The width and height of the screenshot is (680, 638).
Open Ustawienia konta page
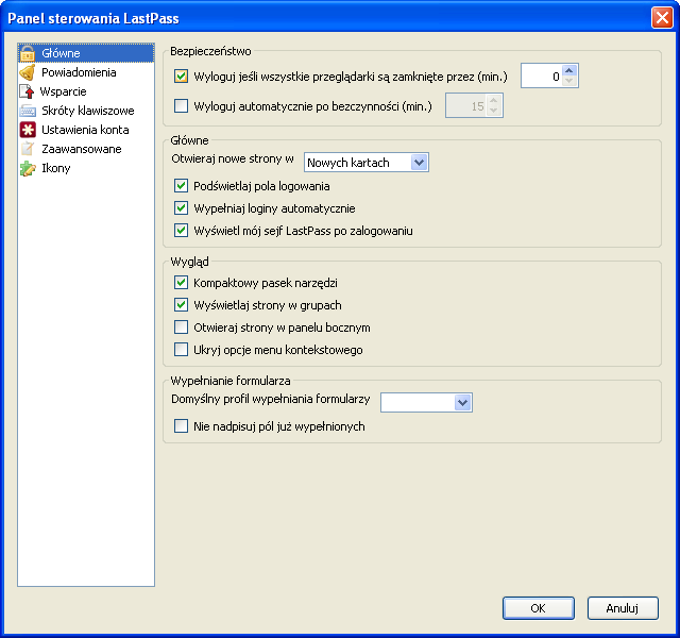point(85,130)
